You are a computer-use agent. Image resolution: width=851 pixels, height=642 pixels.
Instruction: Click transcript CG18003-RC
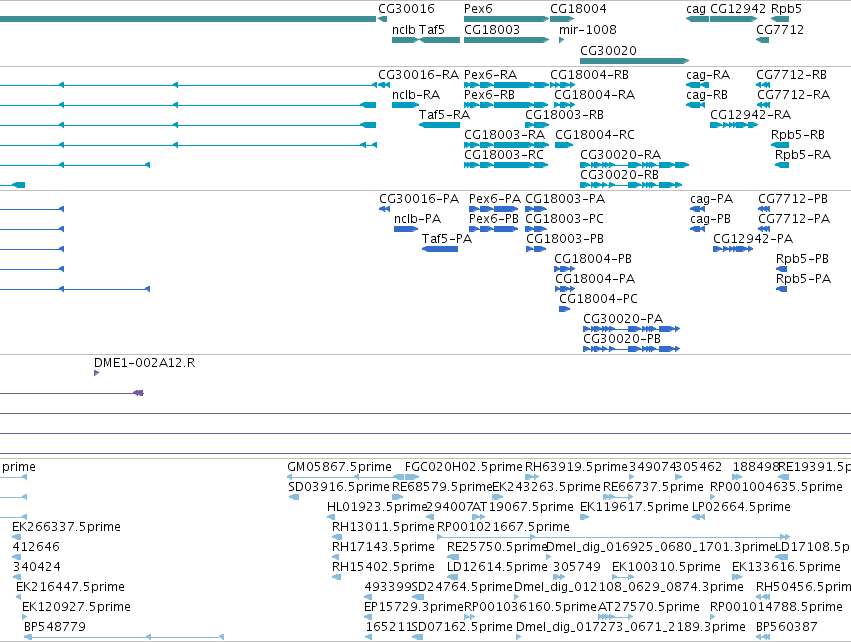pyautogui.click(x=506, y=165)
